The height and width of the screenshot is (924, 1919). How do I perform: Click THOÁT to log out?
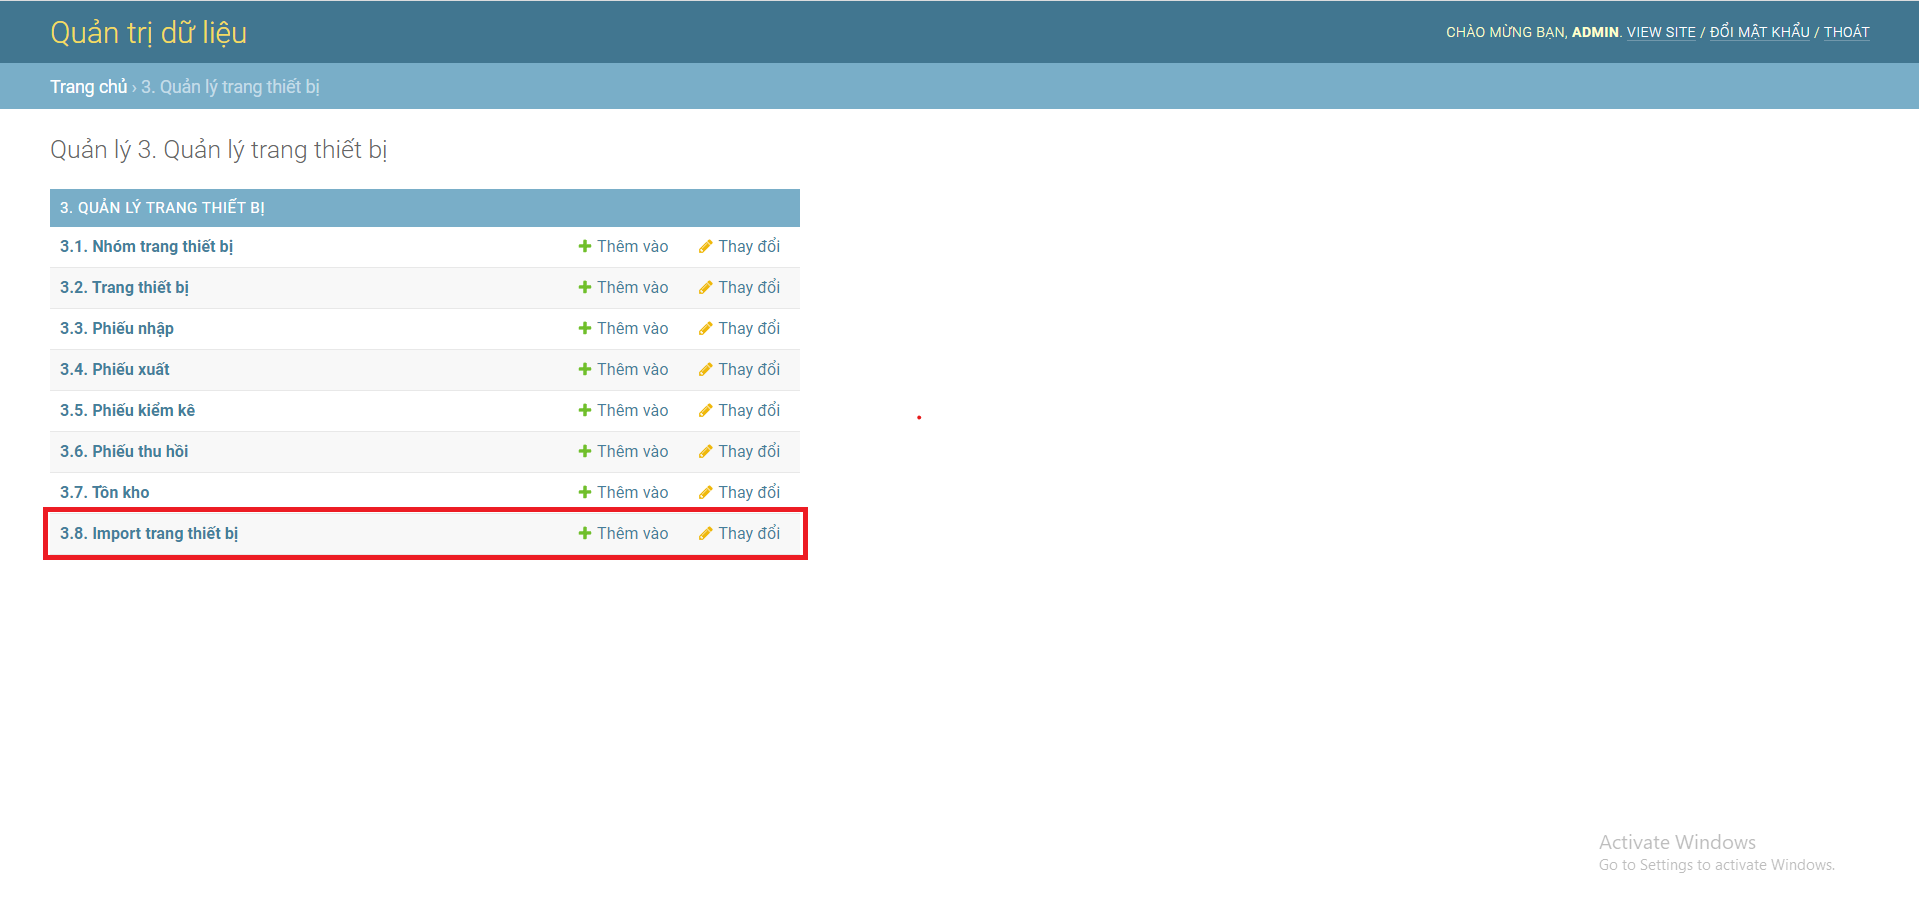point(1846,32)
